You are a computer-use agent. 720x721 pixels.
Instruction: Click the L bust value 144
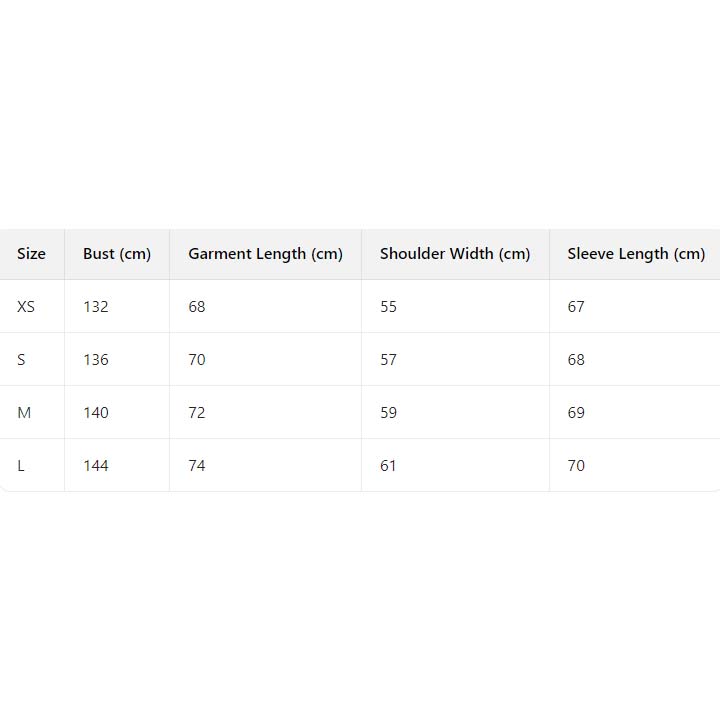(x=96, y=466)
